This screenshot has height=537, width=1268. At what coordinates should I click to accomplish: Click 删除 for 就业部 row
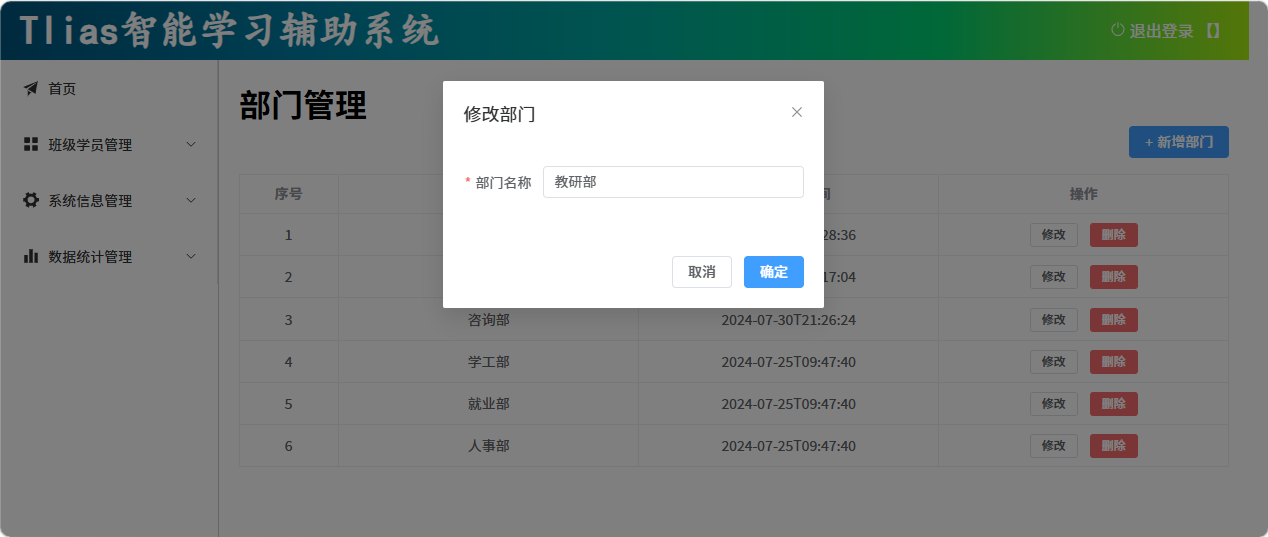tap(1114, 404)
